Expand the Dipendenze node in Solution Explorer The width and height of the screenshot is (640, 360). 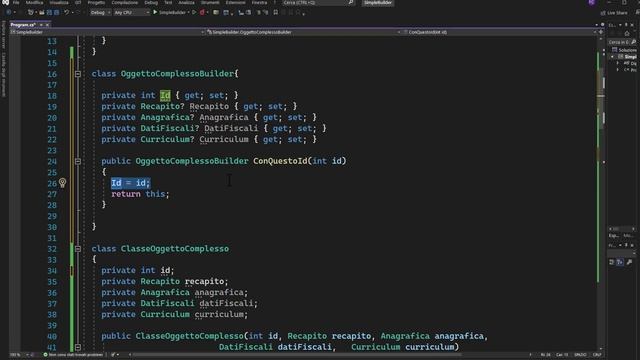[618, 63]
